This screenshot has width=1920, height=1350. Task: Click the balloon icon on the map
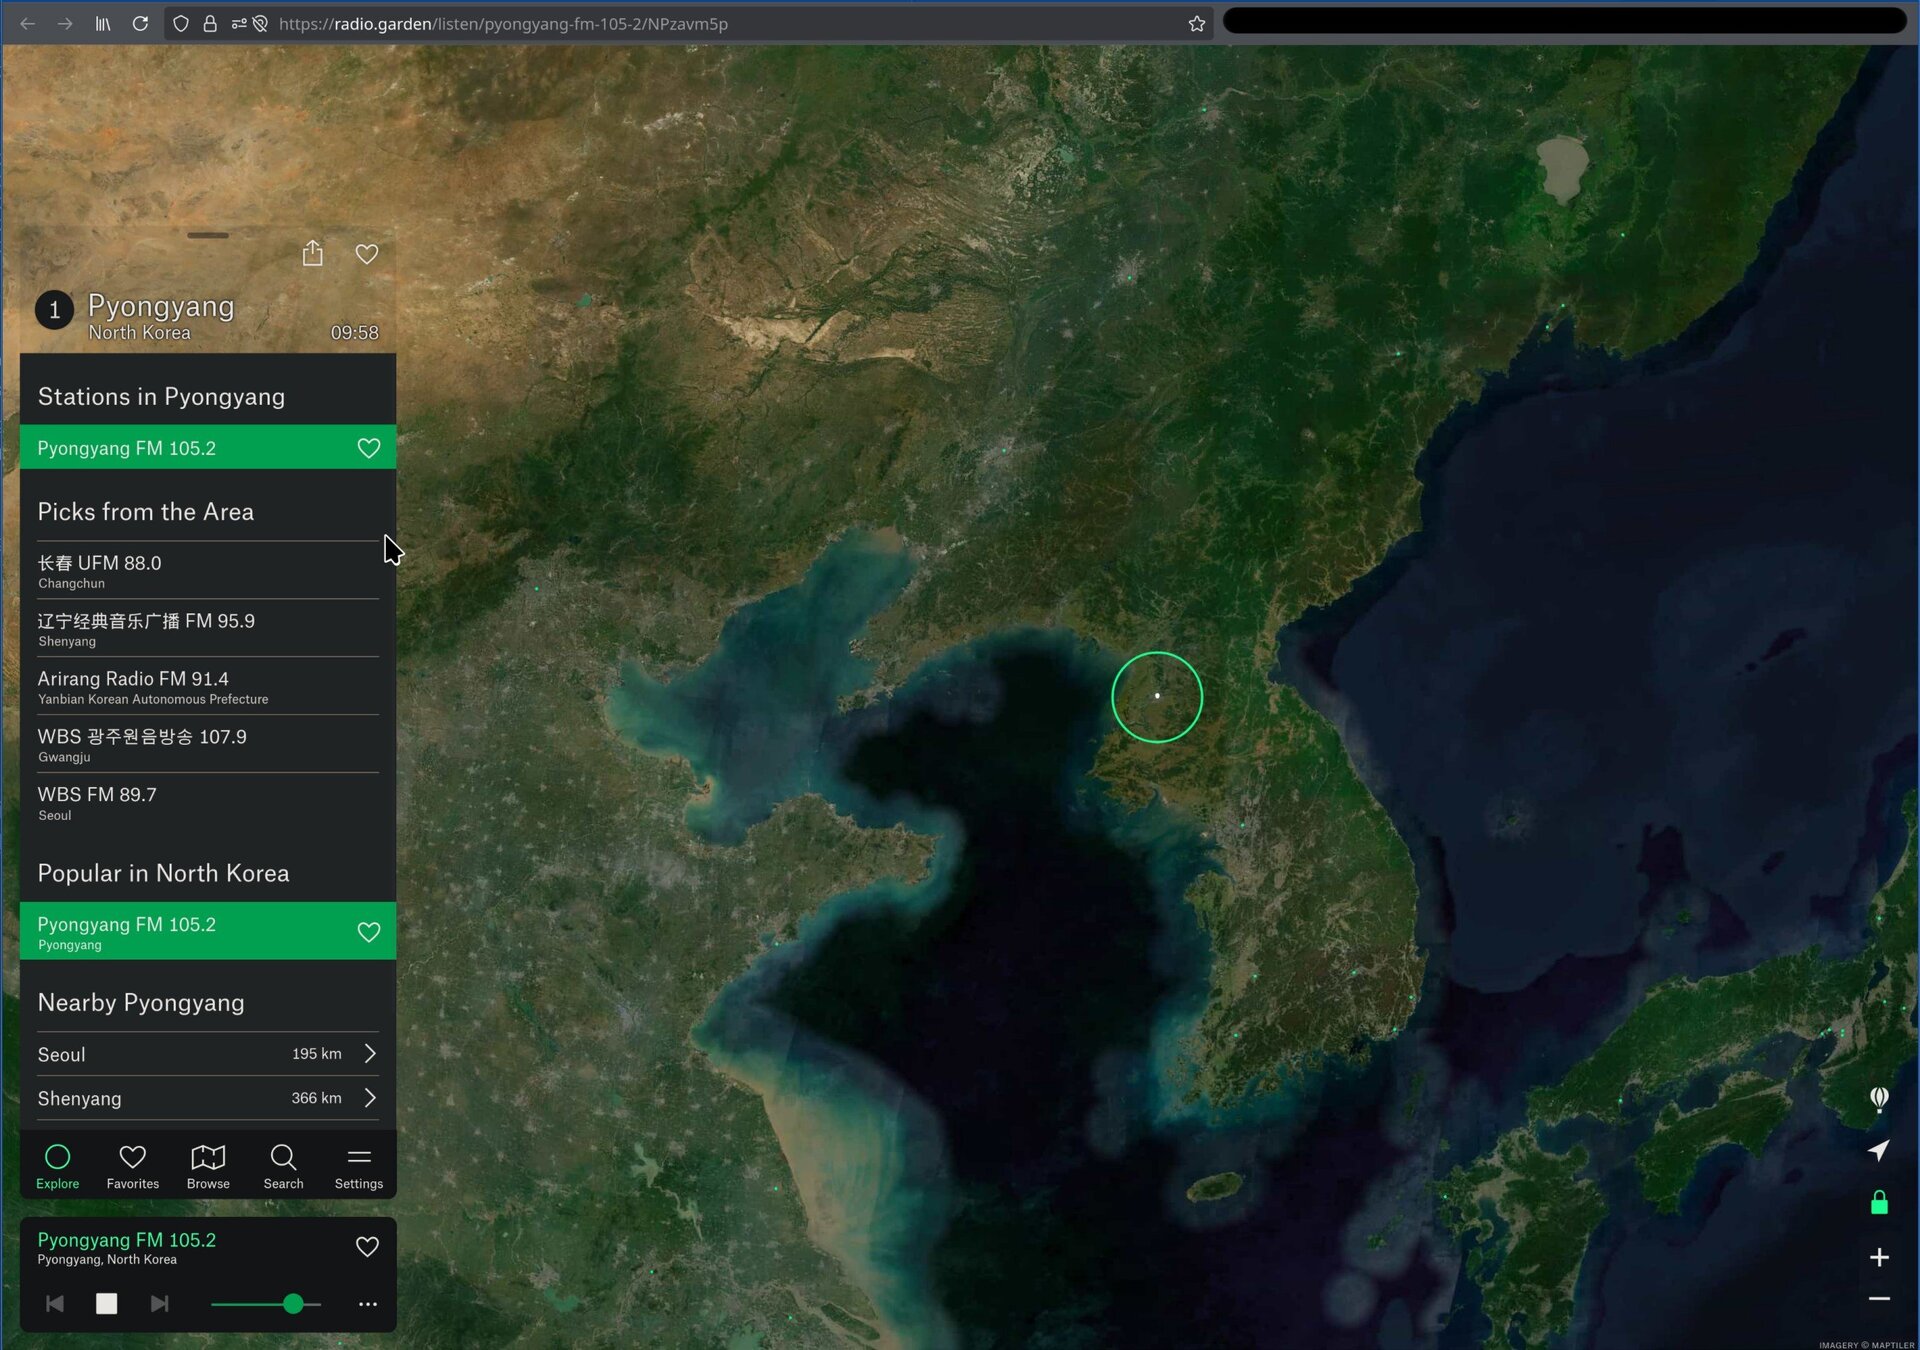pyautogui.click(x=1879, y=1099)
